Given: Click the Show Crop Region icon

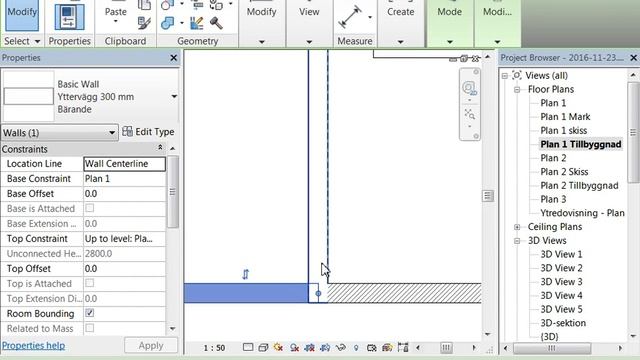Looking at the screenshot, I should [325, 347].
